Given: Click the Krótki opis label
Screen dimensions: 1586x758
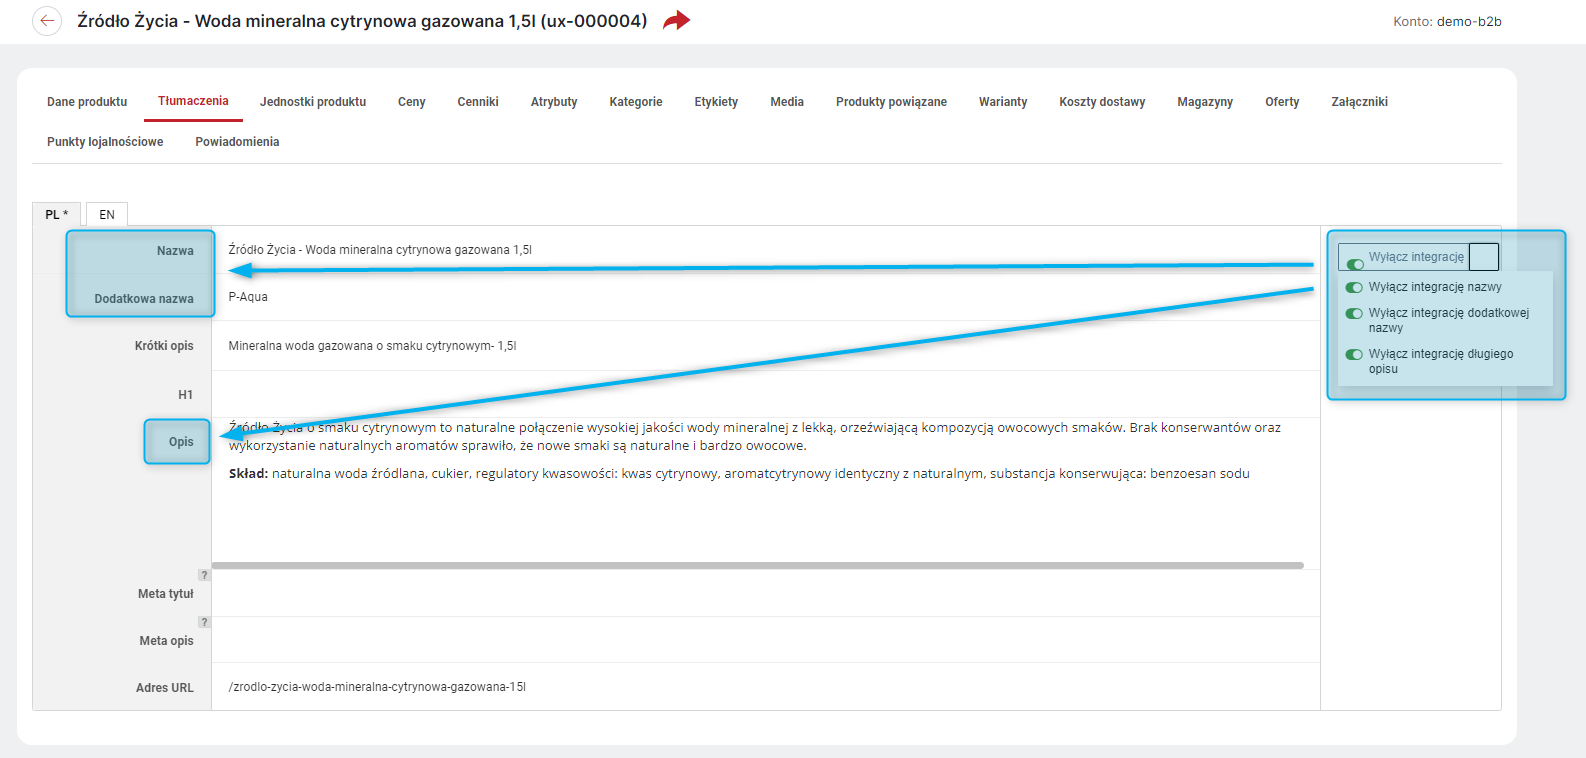Looking at the screenshot, I should 164,346.
